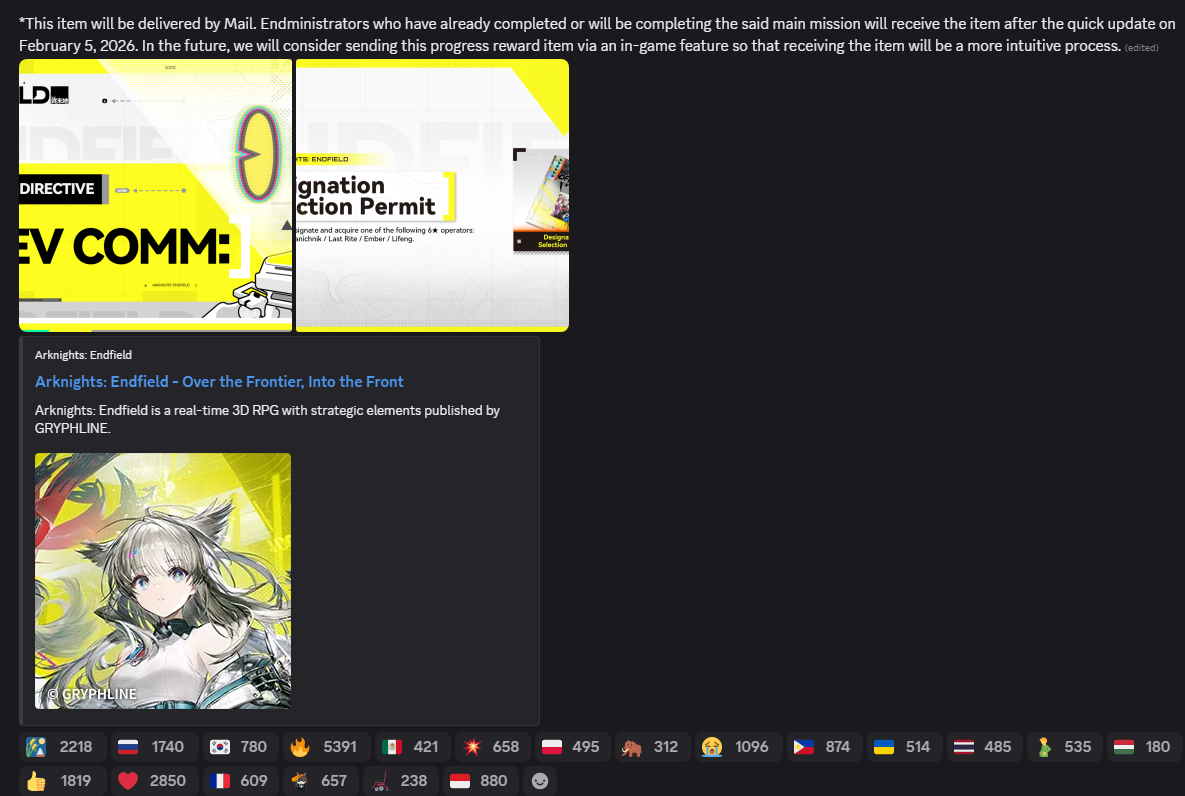Add the Indonesia flag reaction showing 880

tap(481, 780)
